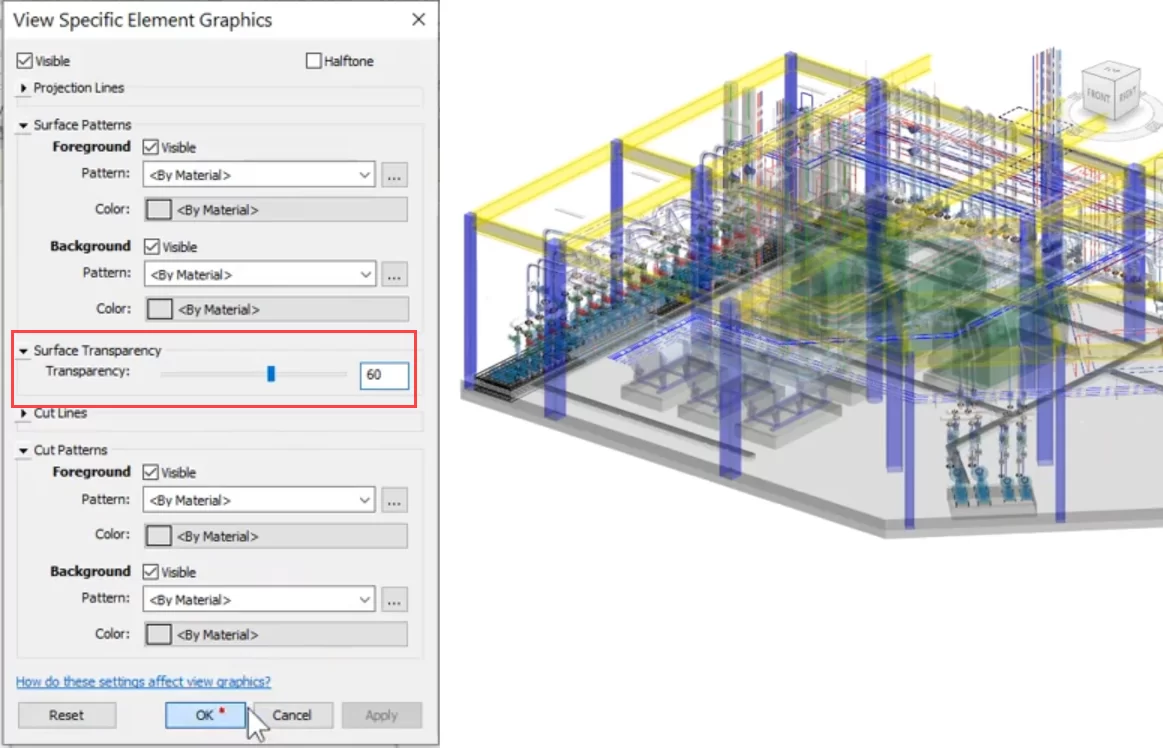Open Cut Foreground pattern browse button
Image resolution: width=1163 pixels, height=748 pixels.
394,500
